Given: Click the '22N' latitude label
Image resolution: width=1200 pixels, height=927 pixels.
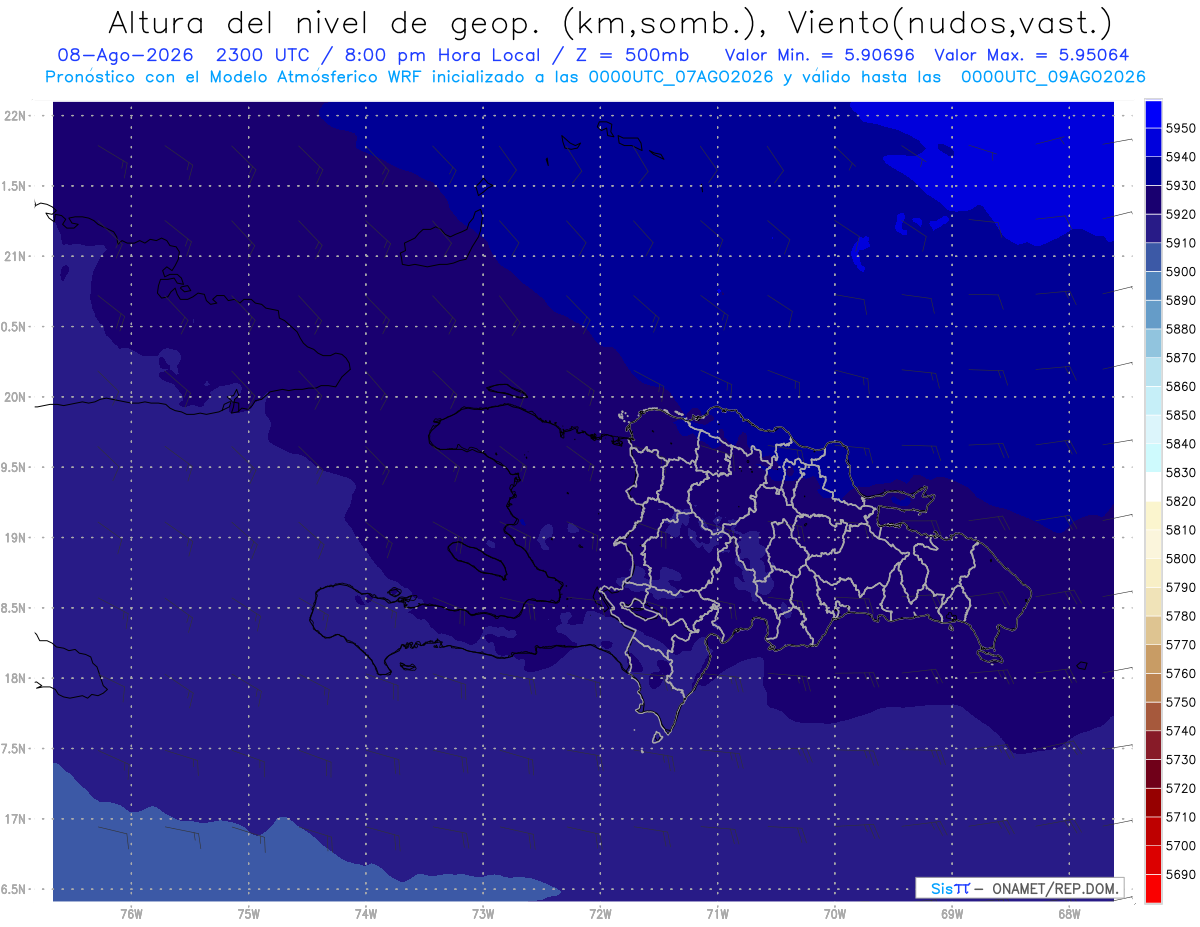Looking at the screenshot, I should (16, 116).
